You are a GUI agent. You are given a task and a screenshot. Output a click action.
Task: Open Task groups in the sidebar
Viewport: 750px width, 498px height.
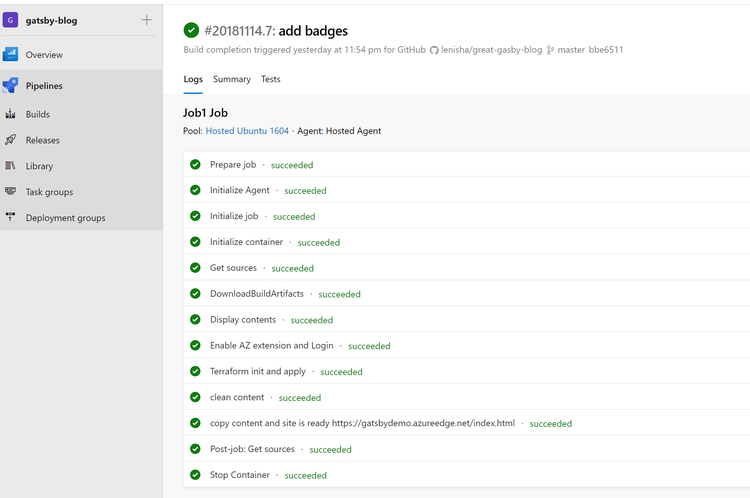[81, 191]
